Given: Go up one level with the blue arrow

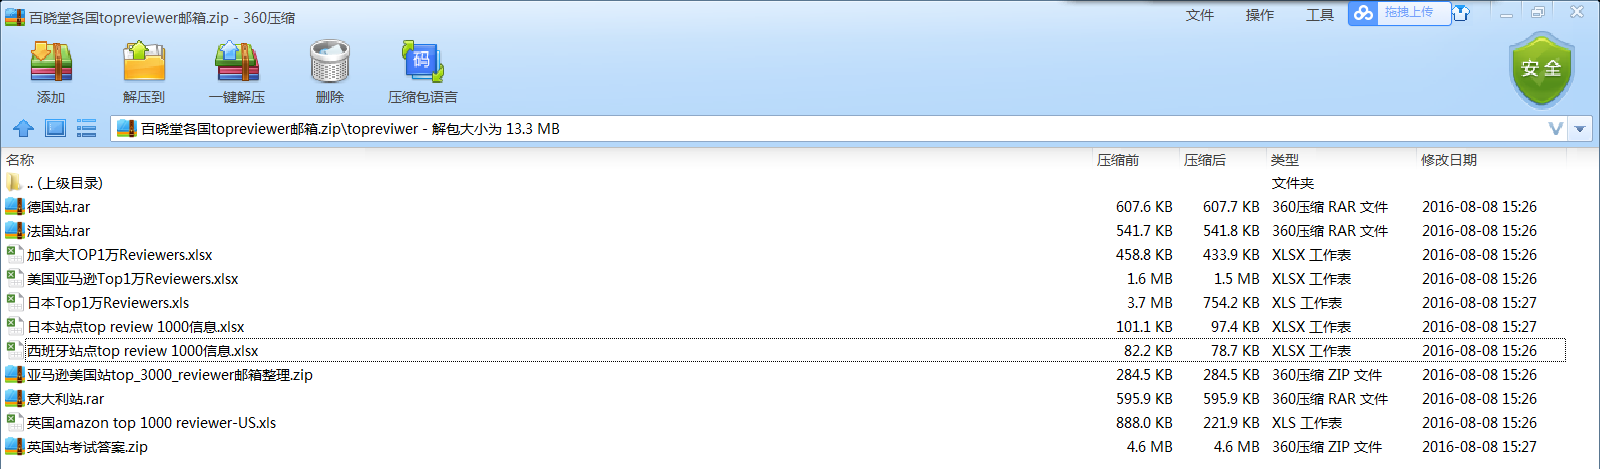Looking at the screenshot, I should (x=23, y=128).
